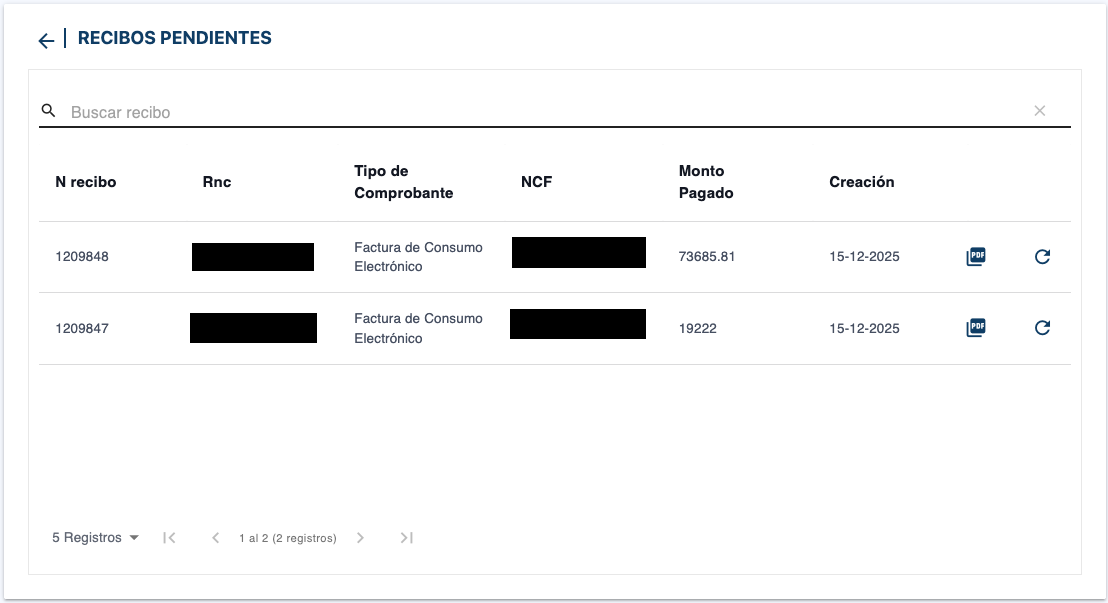The image size is (1108, 603).
Task: Go to the first page of records
Action: point(169,538)
